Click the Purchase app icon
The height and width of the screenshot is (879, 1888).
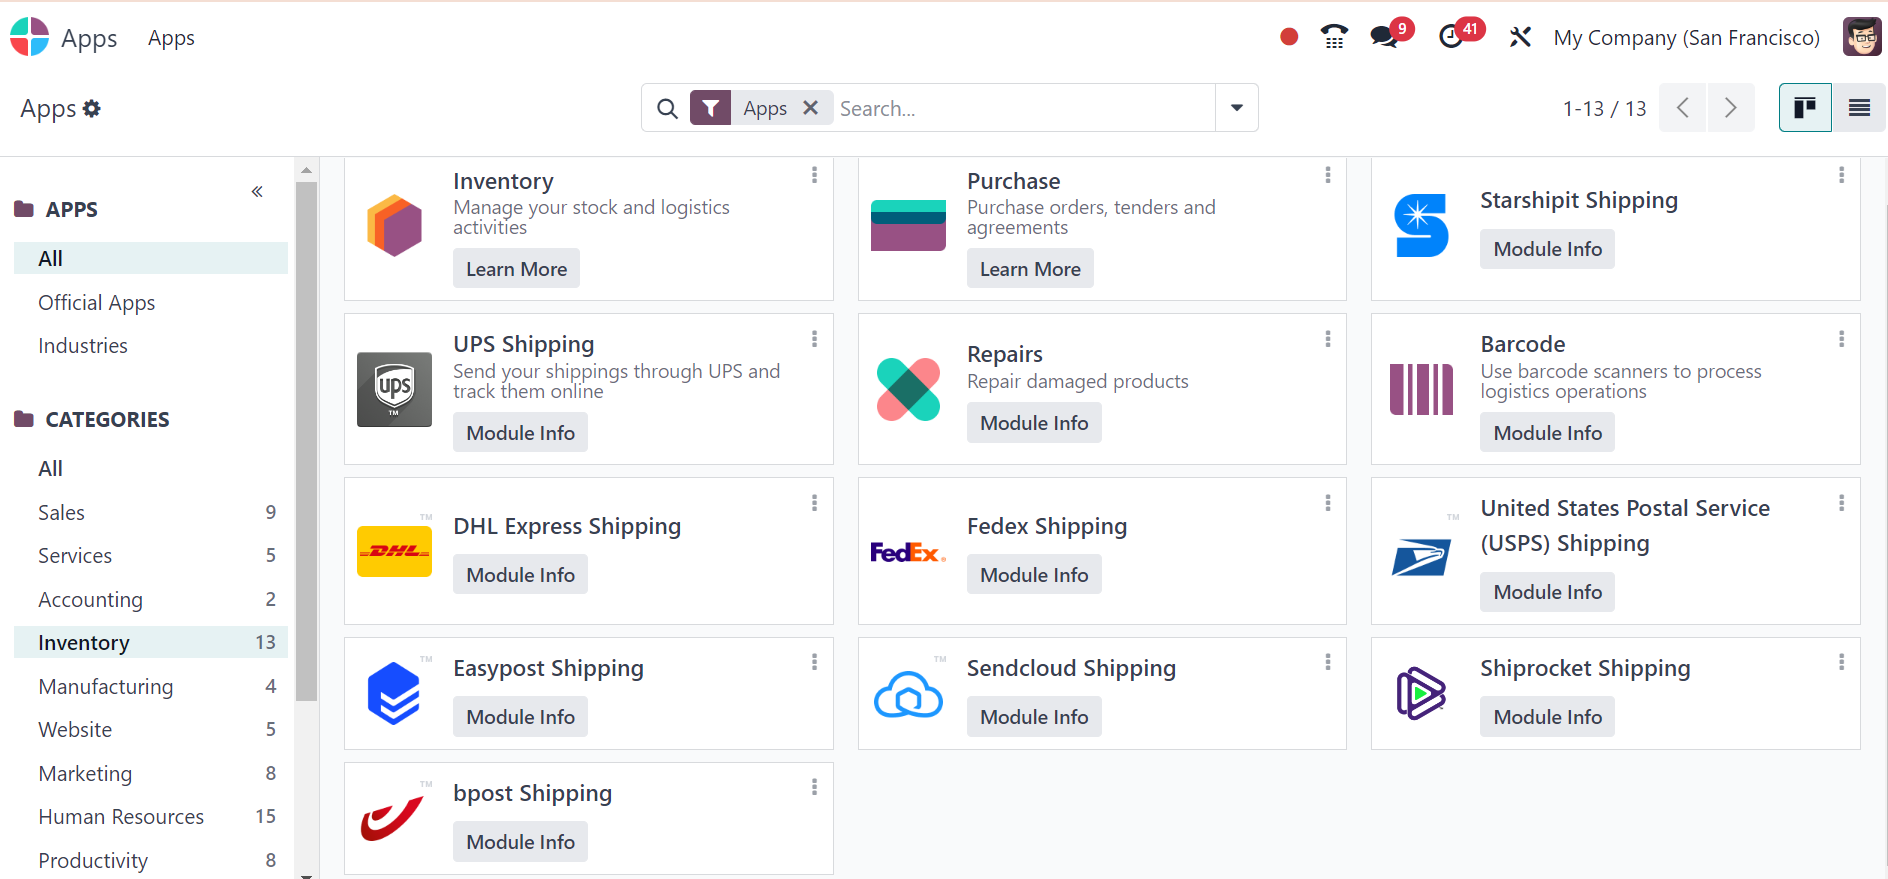(x=908, y=226)
